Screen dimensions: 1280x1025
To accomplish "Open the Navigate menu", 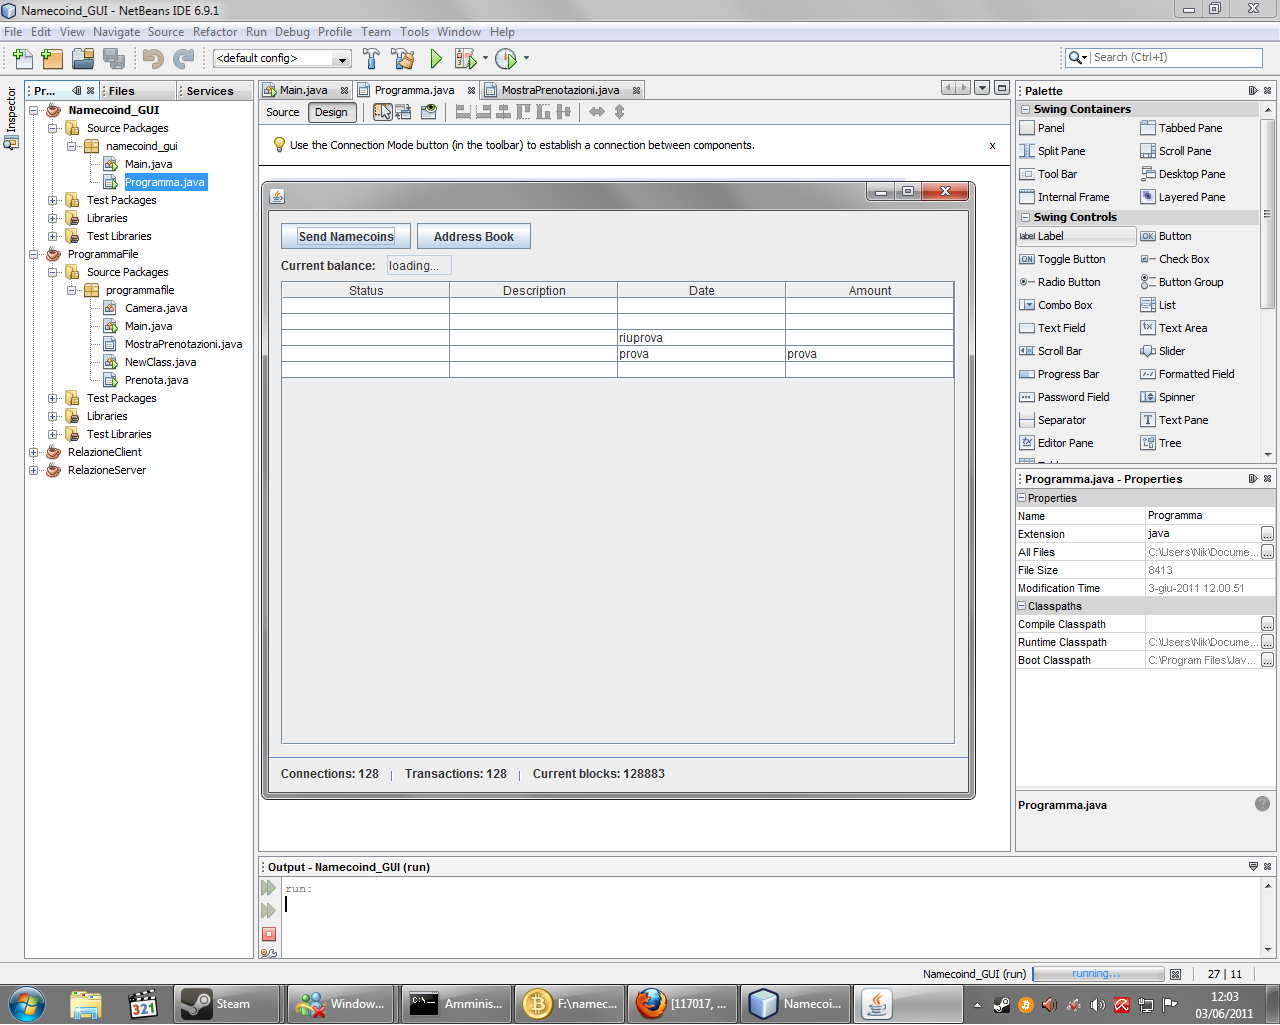I will [x=117, y=32].
